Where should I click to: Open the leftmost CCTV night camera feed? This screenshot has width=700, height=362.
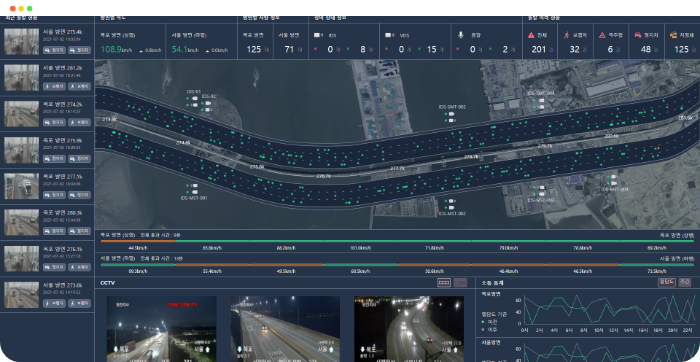point(162,329)
